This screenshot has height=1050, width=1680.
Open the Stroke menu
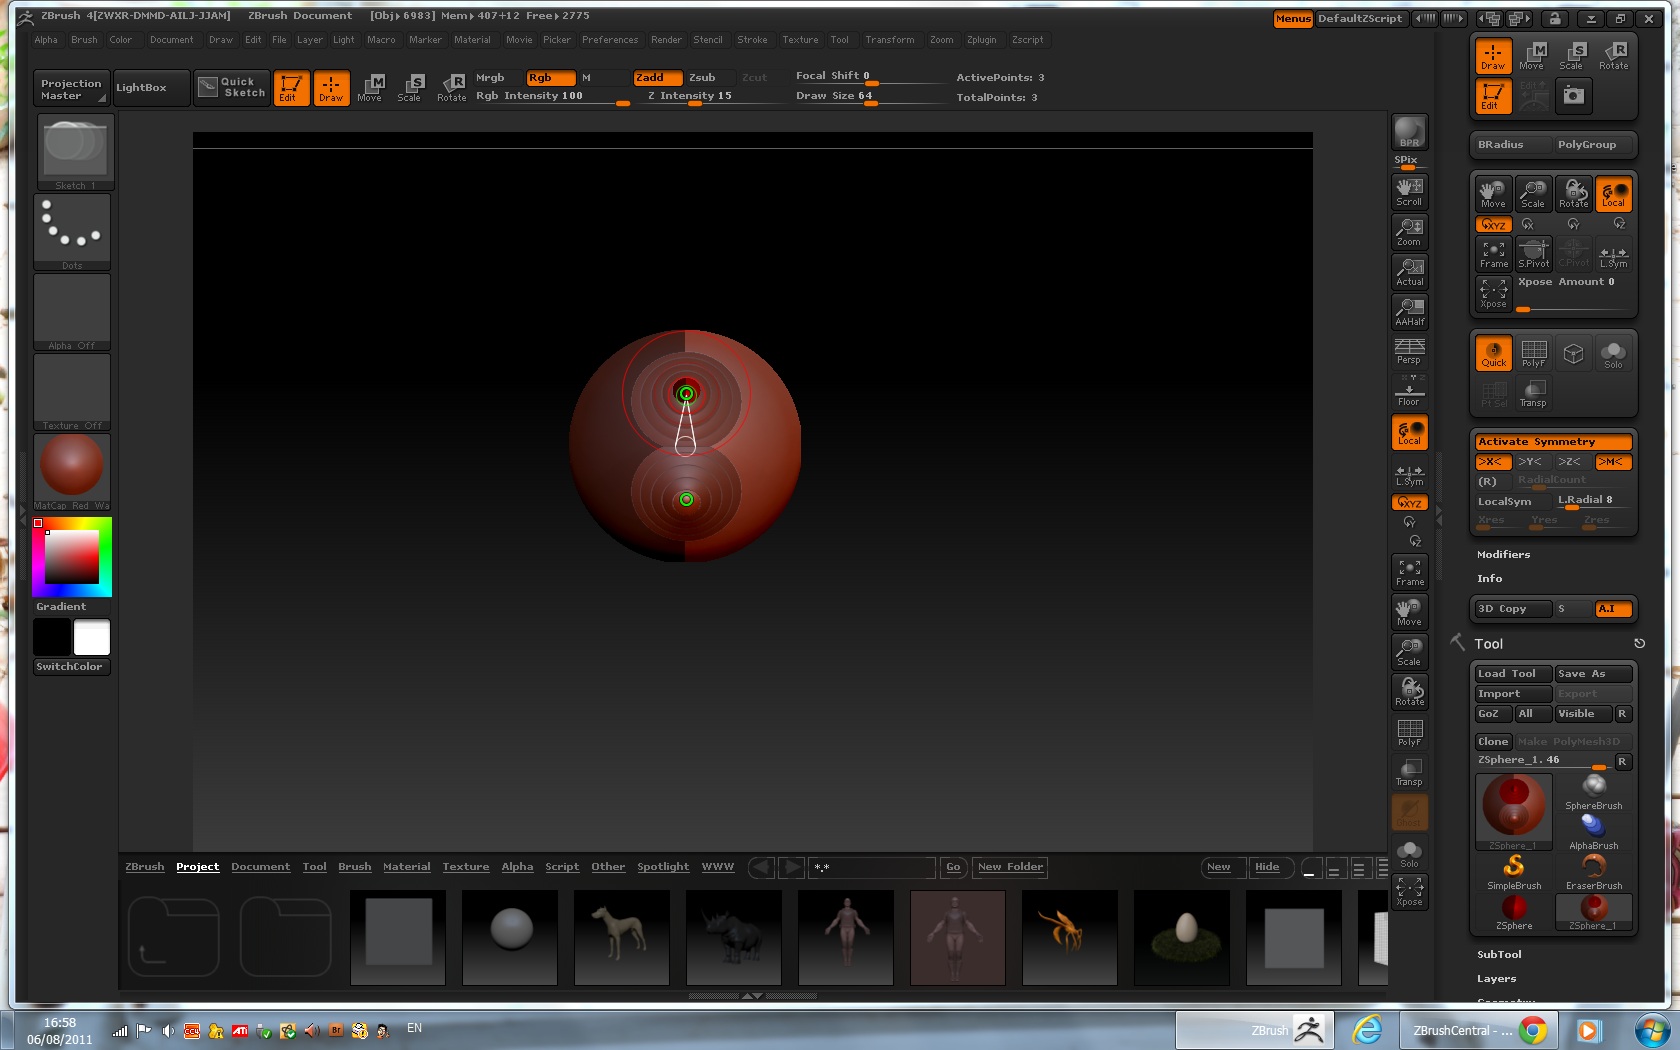click(x=752, y=40)
